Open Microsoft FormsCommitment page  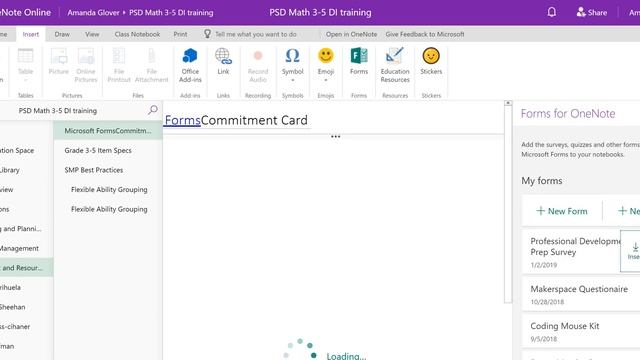tap(108, 131)
